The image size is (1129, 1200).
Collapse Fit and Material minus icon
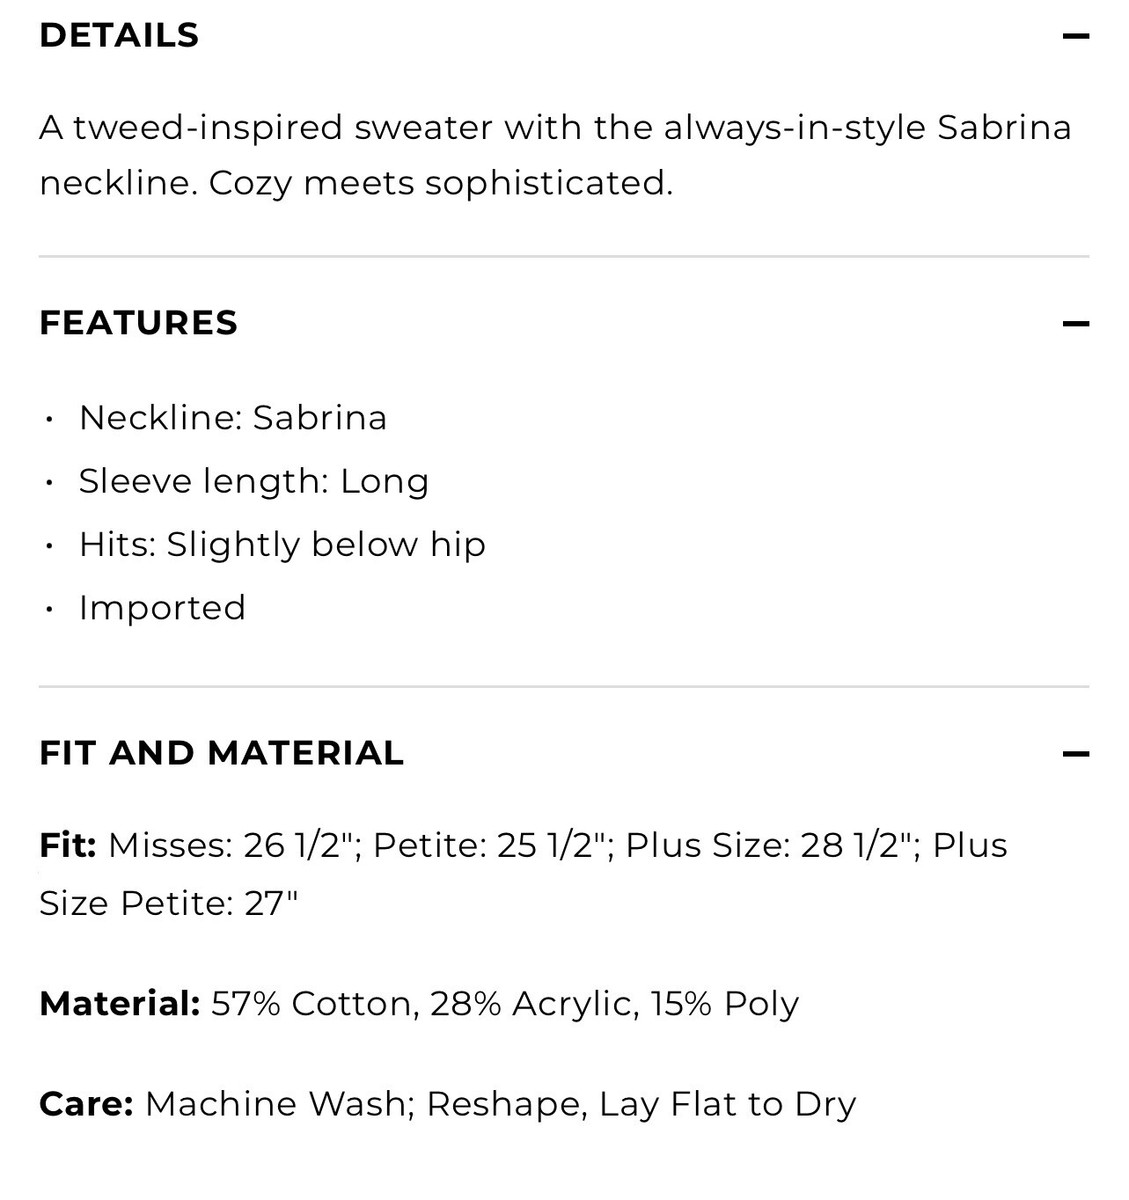[x=1075, y=754]
